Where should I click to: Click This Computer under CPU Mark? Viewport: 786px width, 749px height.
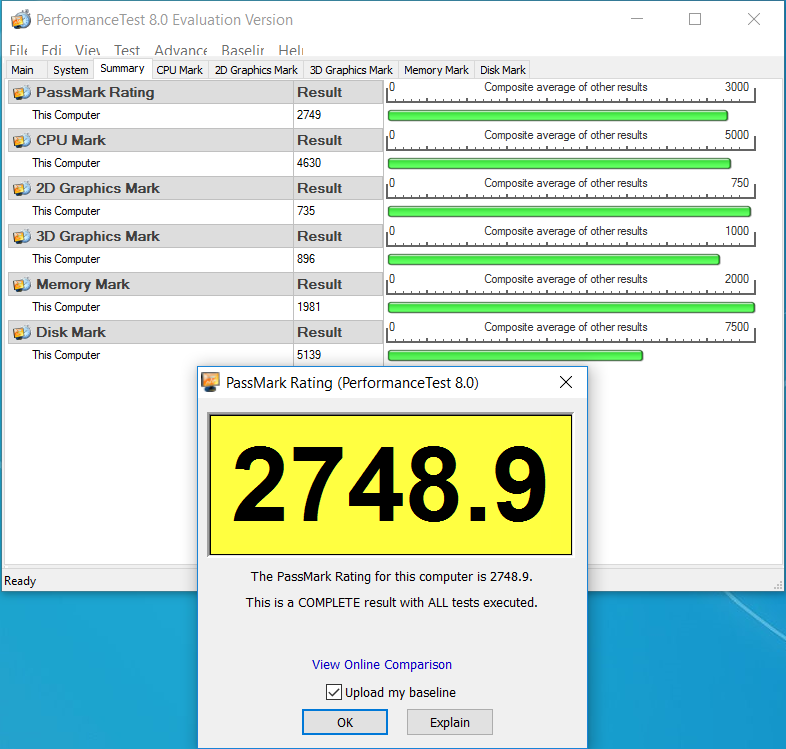pos(66,163)
